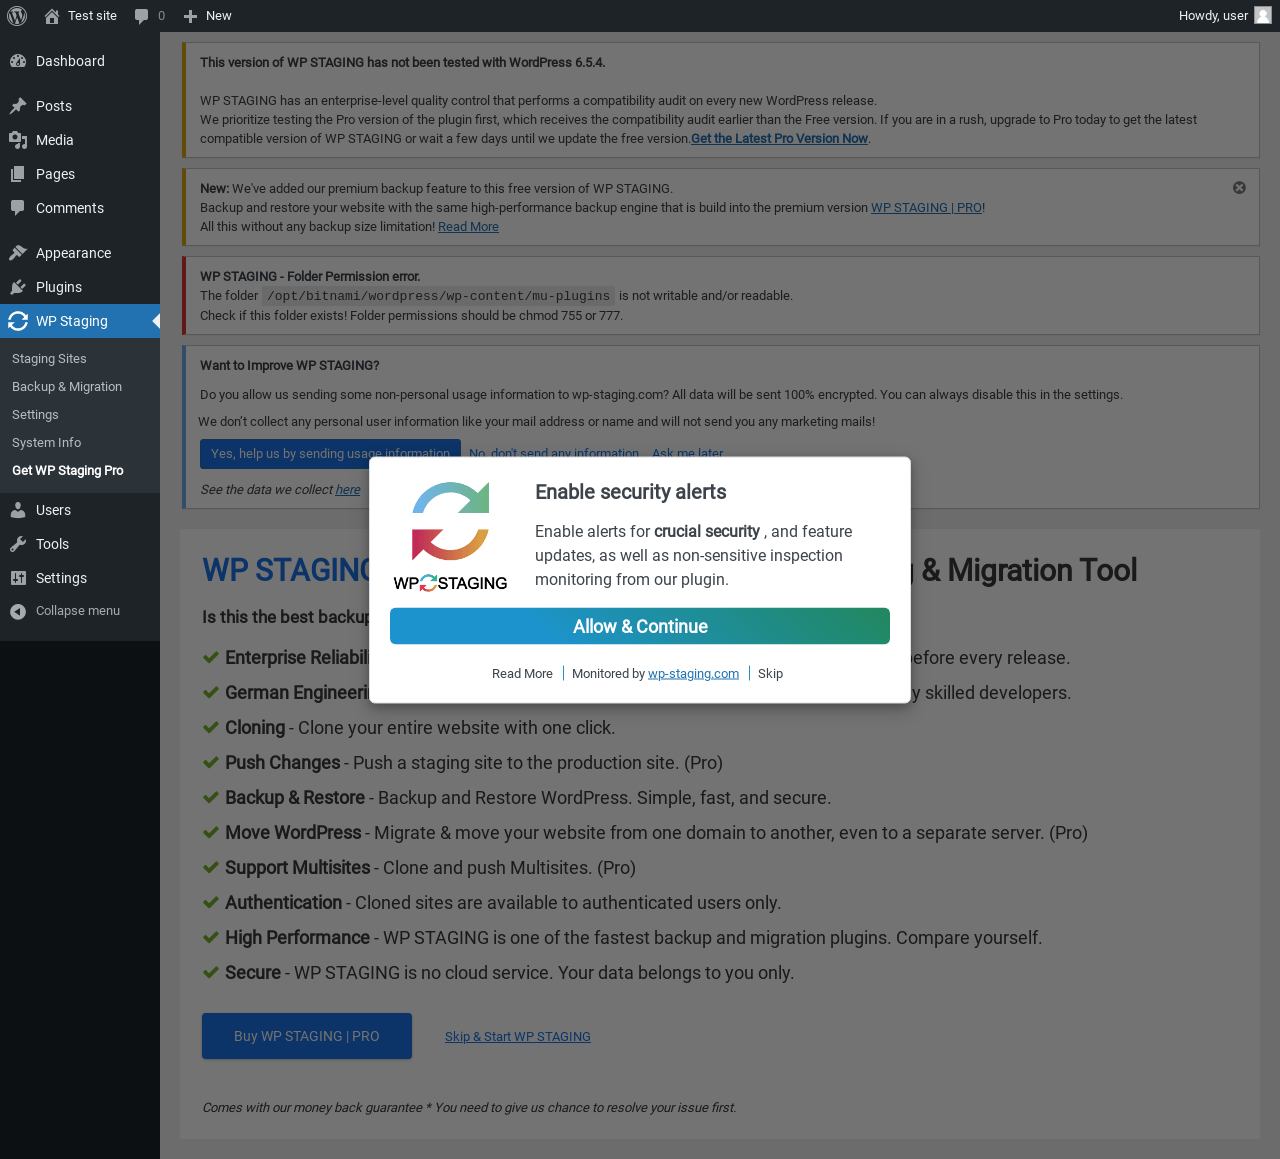Click the home icon beside Test site
The image size is (1280, 1159).
coord(52,16)
